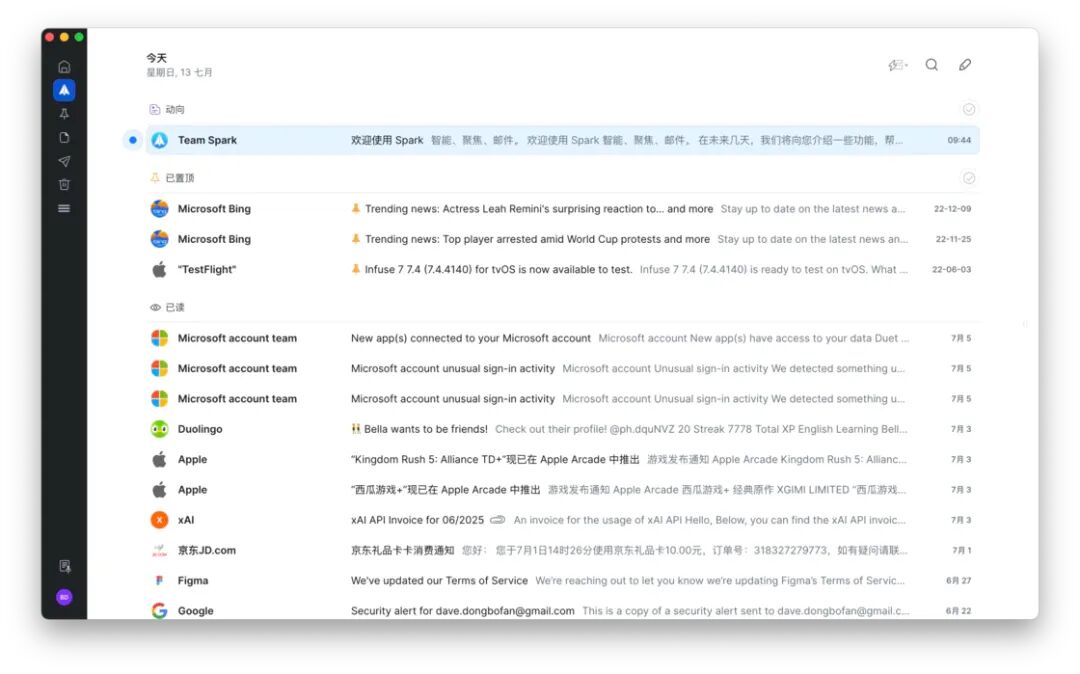Click the eye icon next to 已读

tap(155, 308)
